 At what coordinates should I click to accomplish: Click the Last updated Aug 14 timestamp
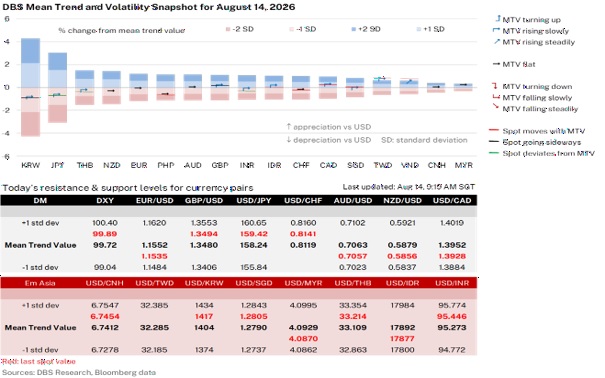[x=409, y=187]
